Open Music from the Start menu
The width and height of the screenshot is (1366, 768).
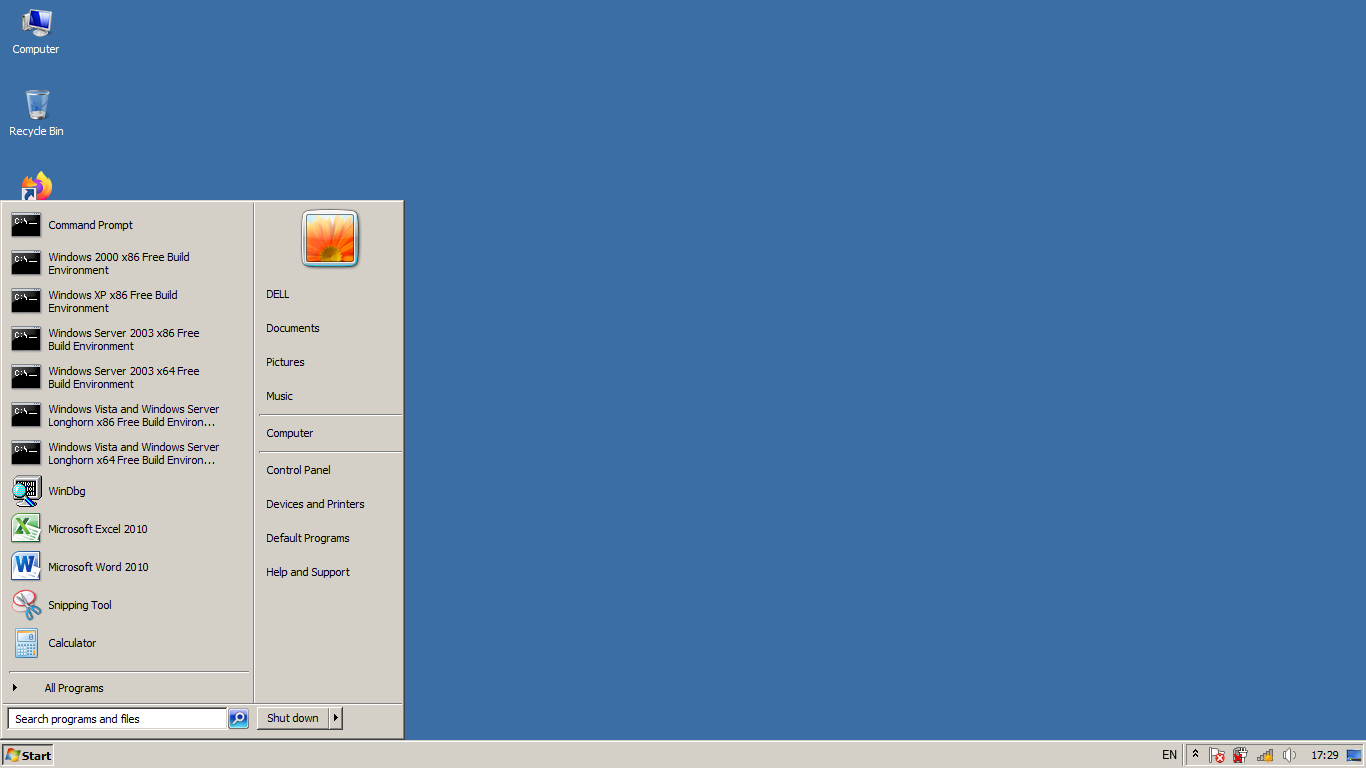tap(330, 396)
